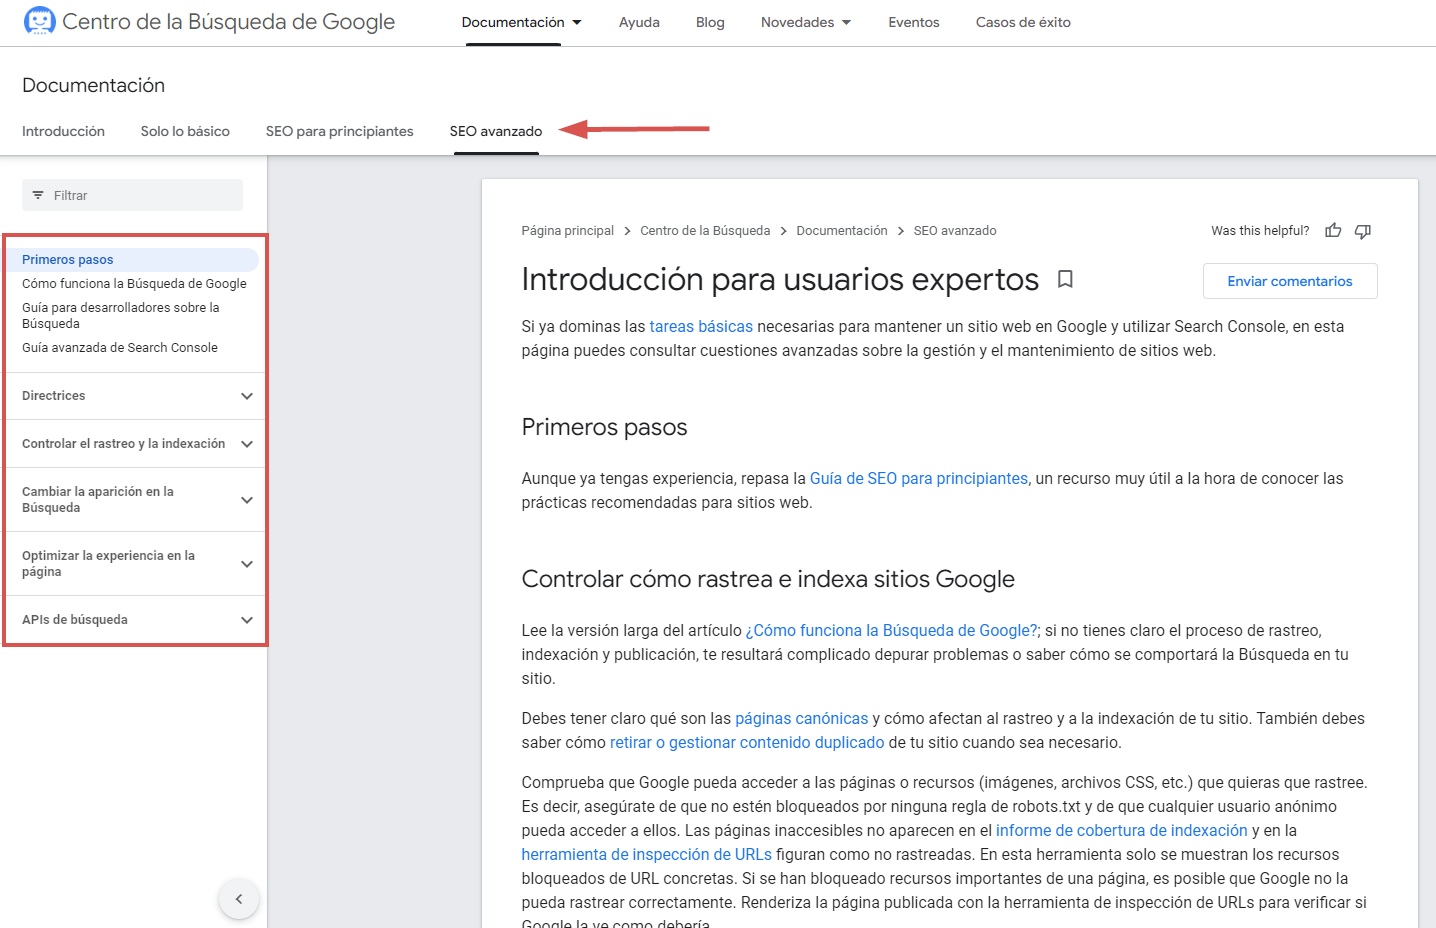
Task: Click the SEO avanzado breadcrumb item
Action: (955, 231)
